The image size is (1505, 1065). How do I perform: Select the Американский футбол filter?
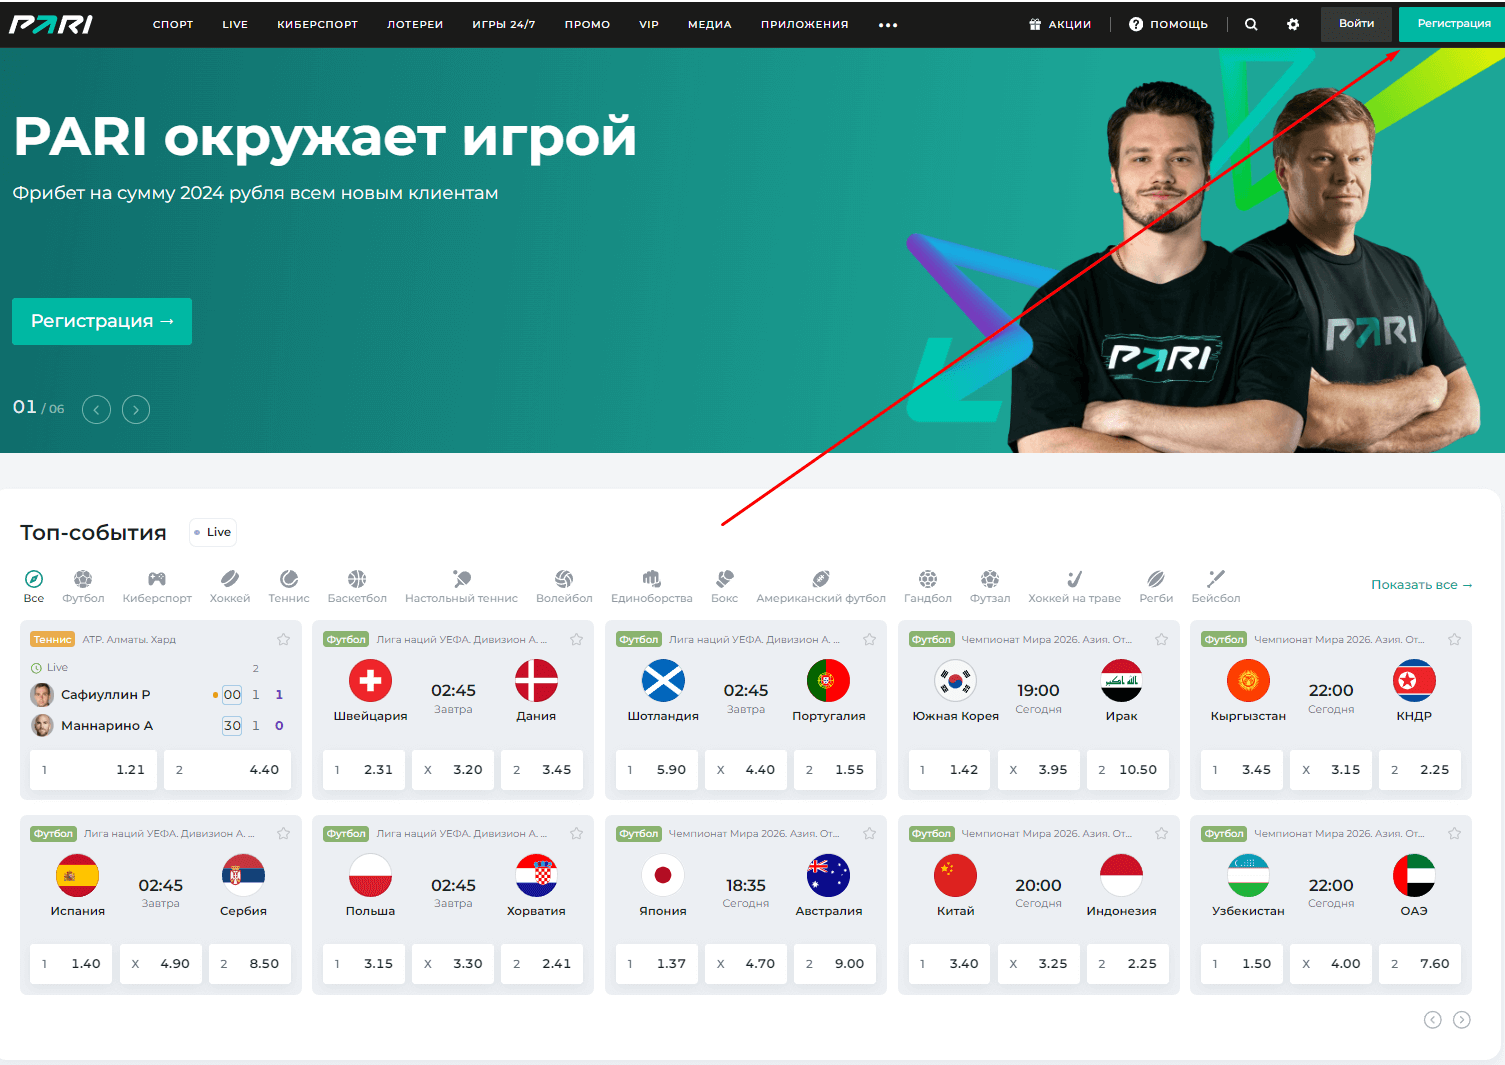coord(821,586)
